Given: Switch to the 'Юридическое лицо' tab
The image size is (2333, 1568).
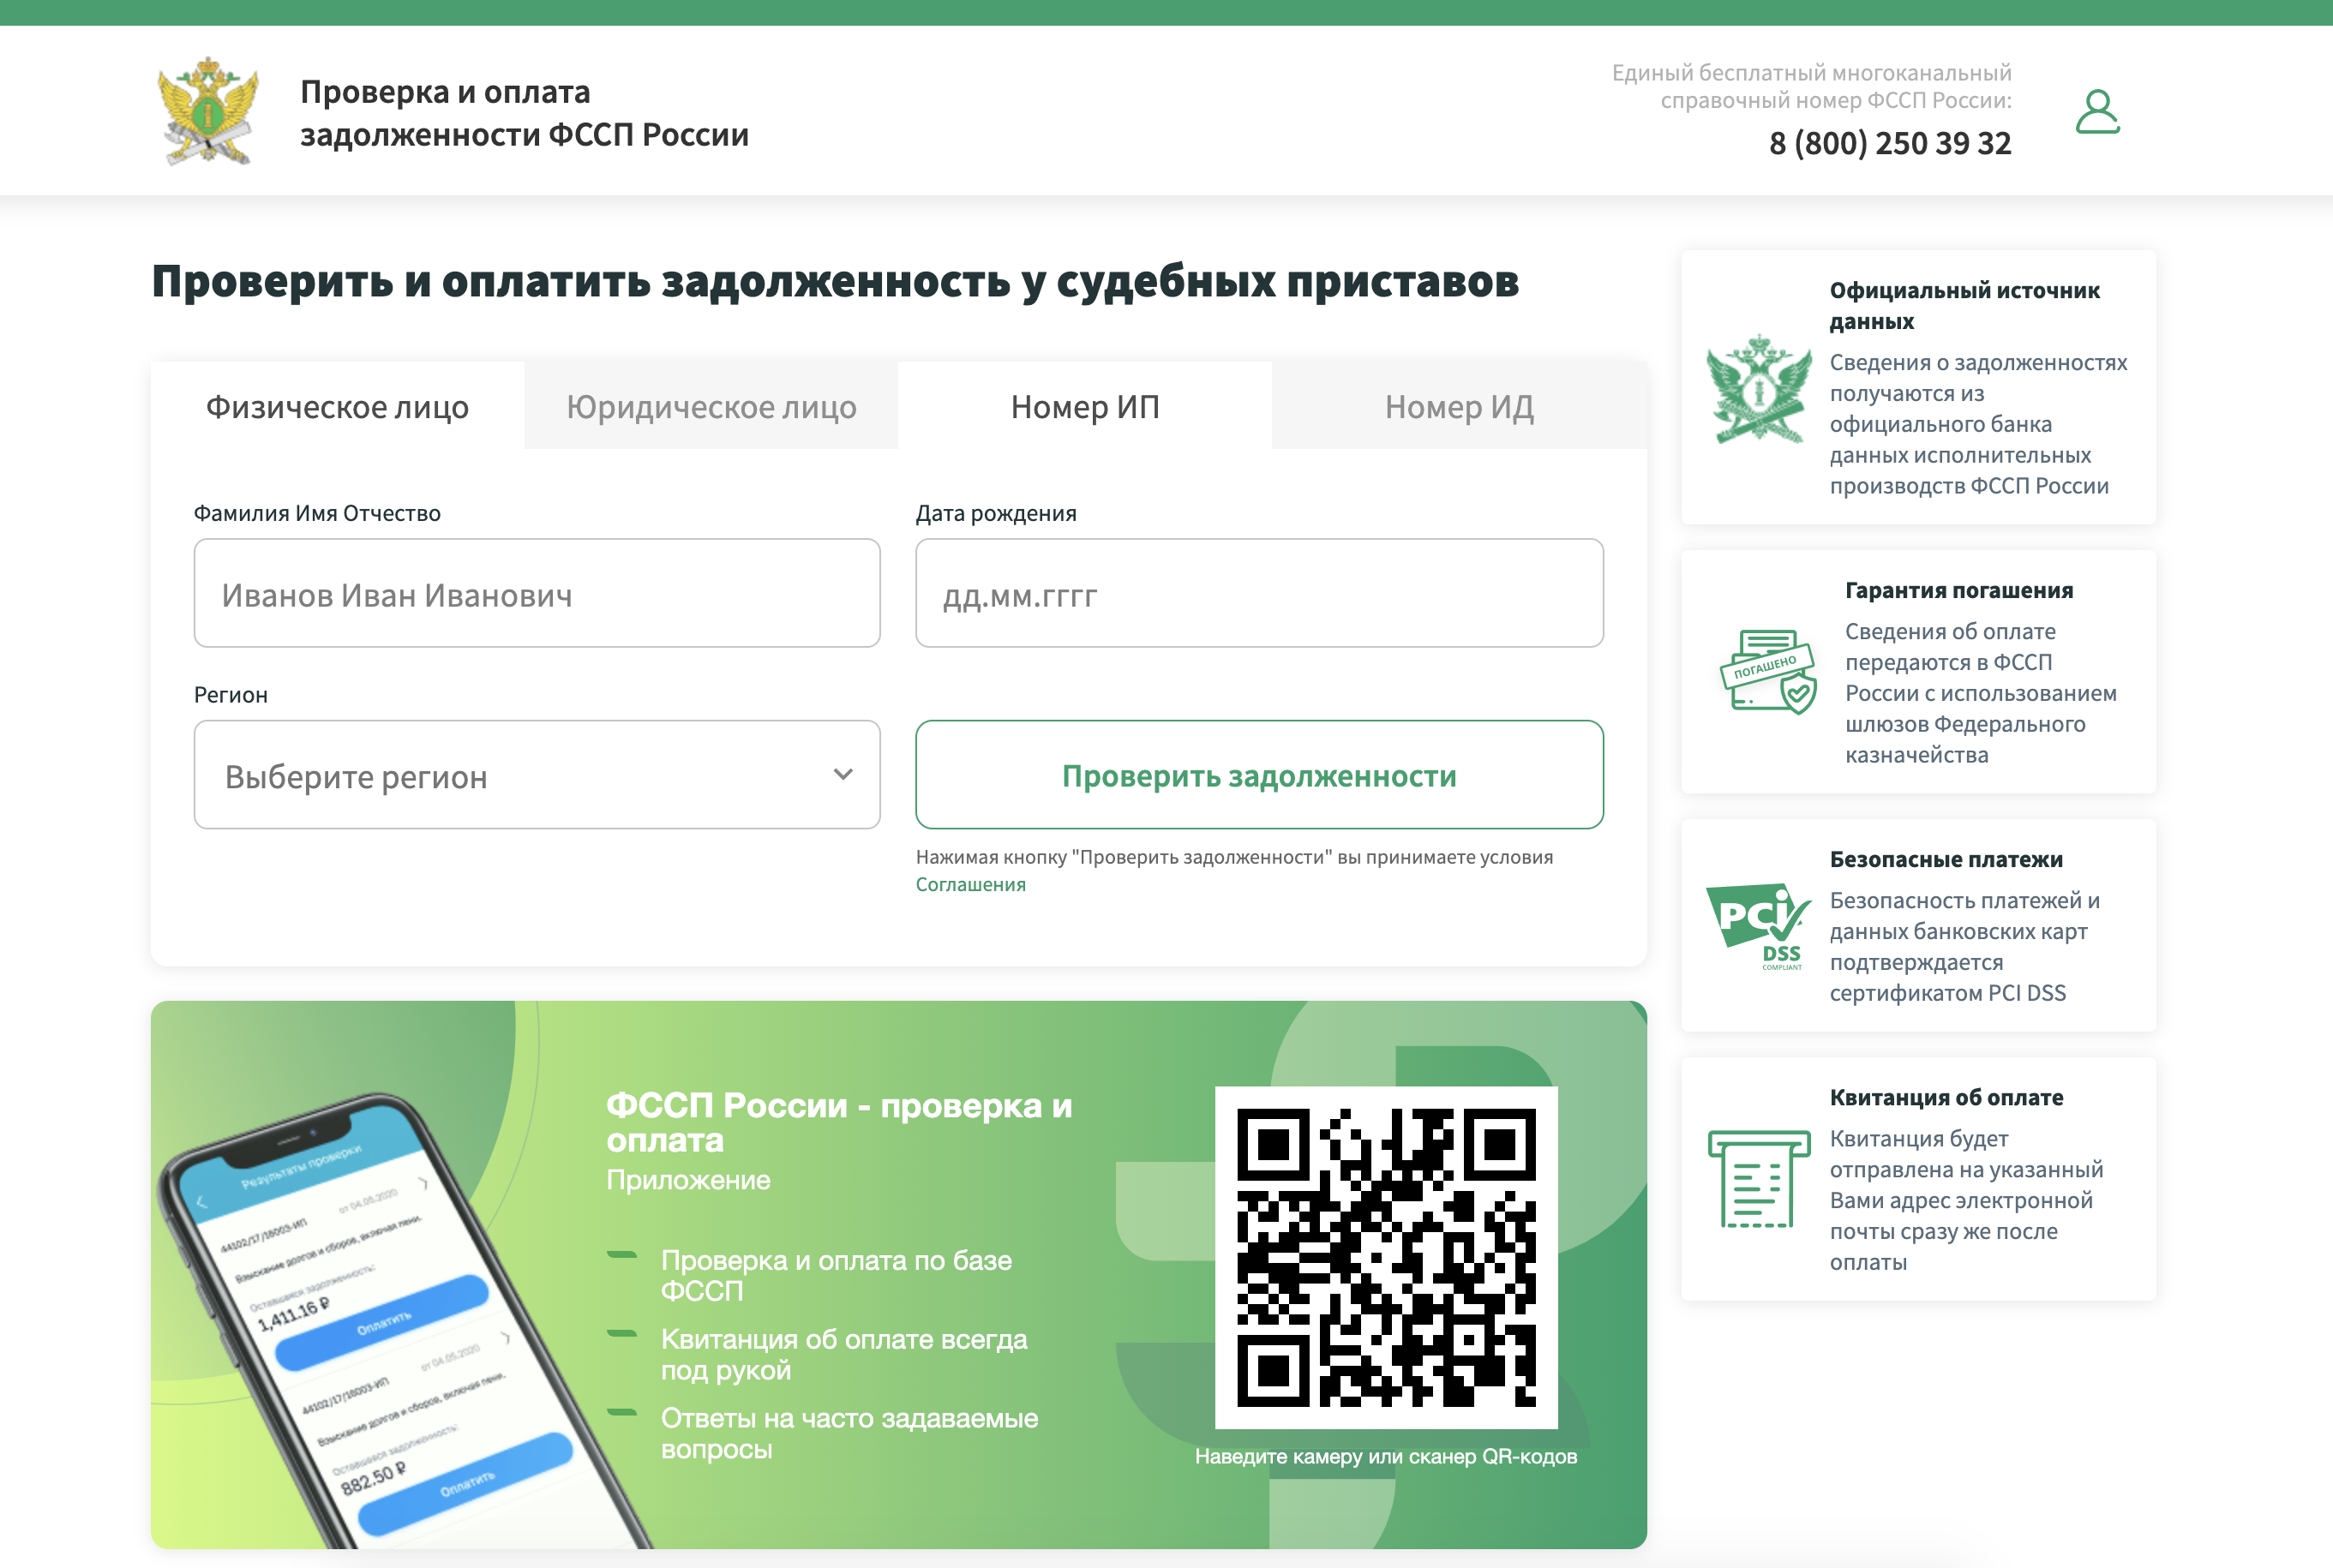Looking at the screenshot, I should (x=711, y=406).
